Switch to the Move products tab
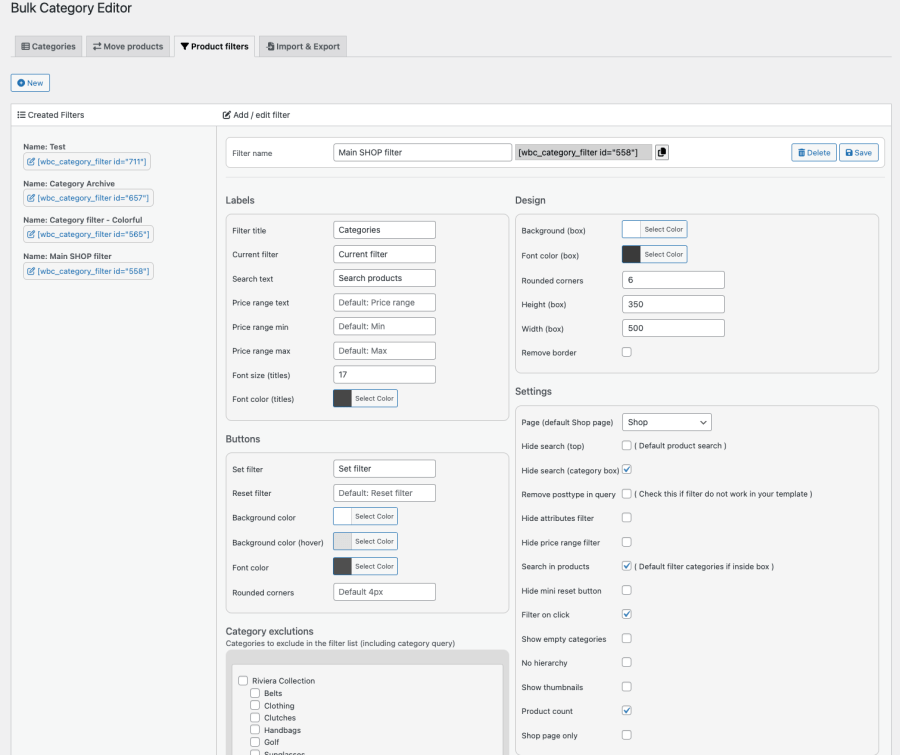Viewport: 900px width, 755px height. click(x=127, y=45)
